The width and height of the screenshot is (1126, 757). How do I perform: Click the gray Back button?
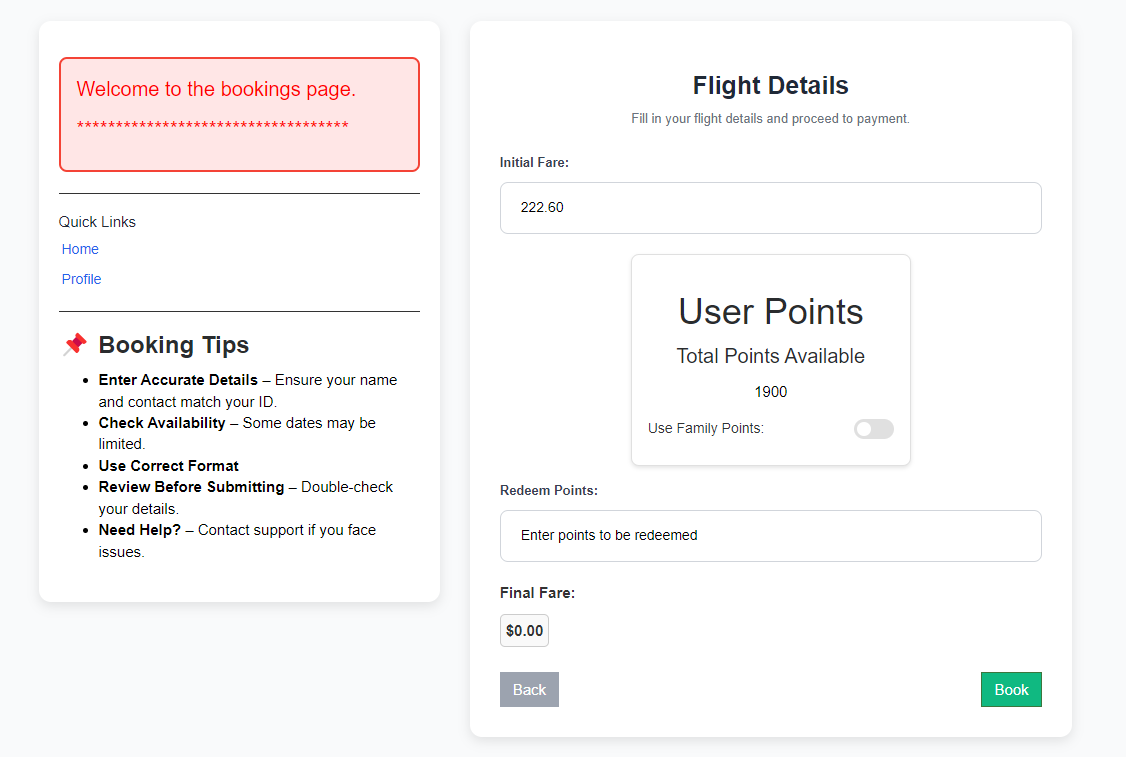point(529,690)
